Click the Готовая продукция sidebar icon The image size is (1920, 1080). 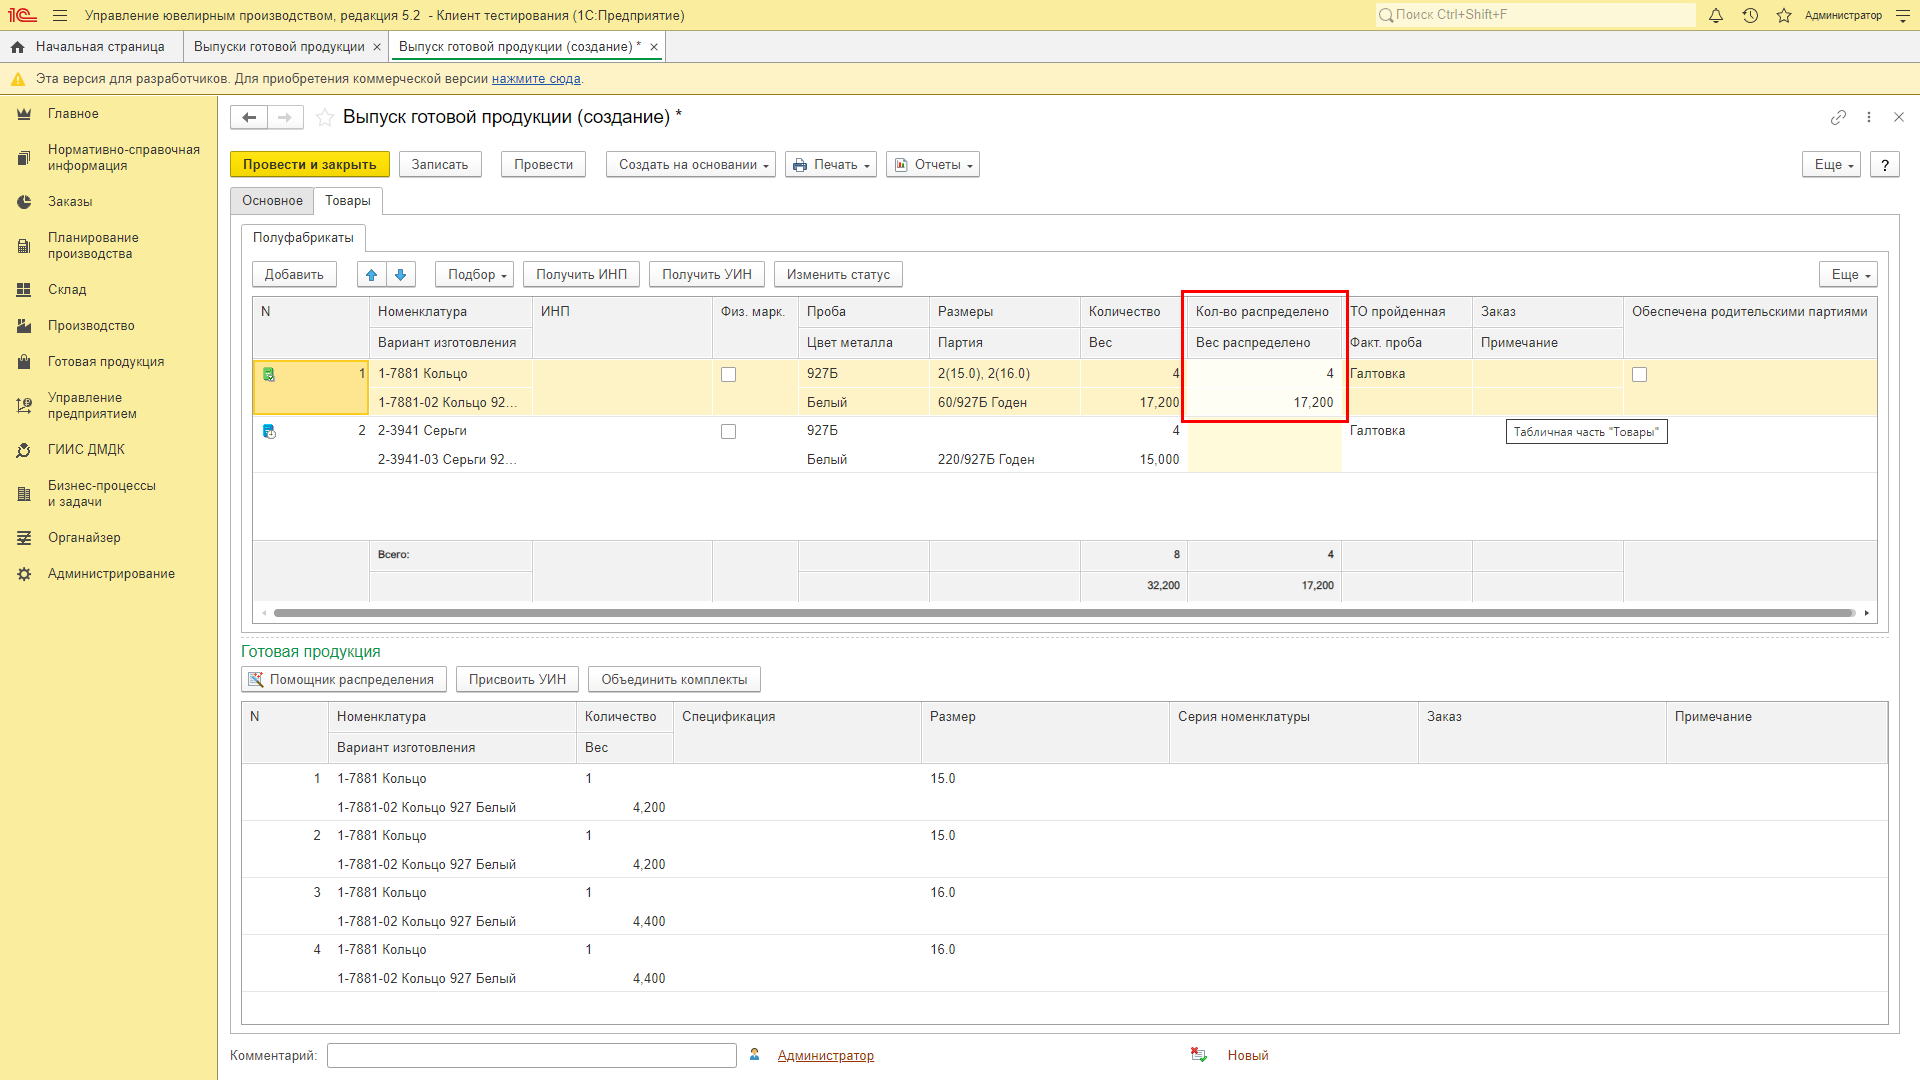click(24, 362)
